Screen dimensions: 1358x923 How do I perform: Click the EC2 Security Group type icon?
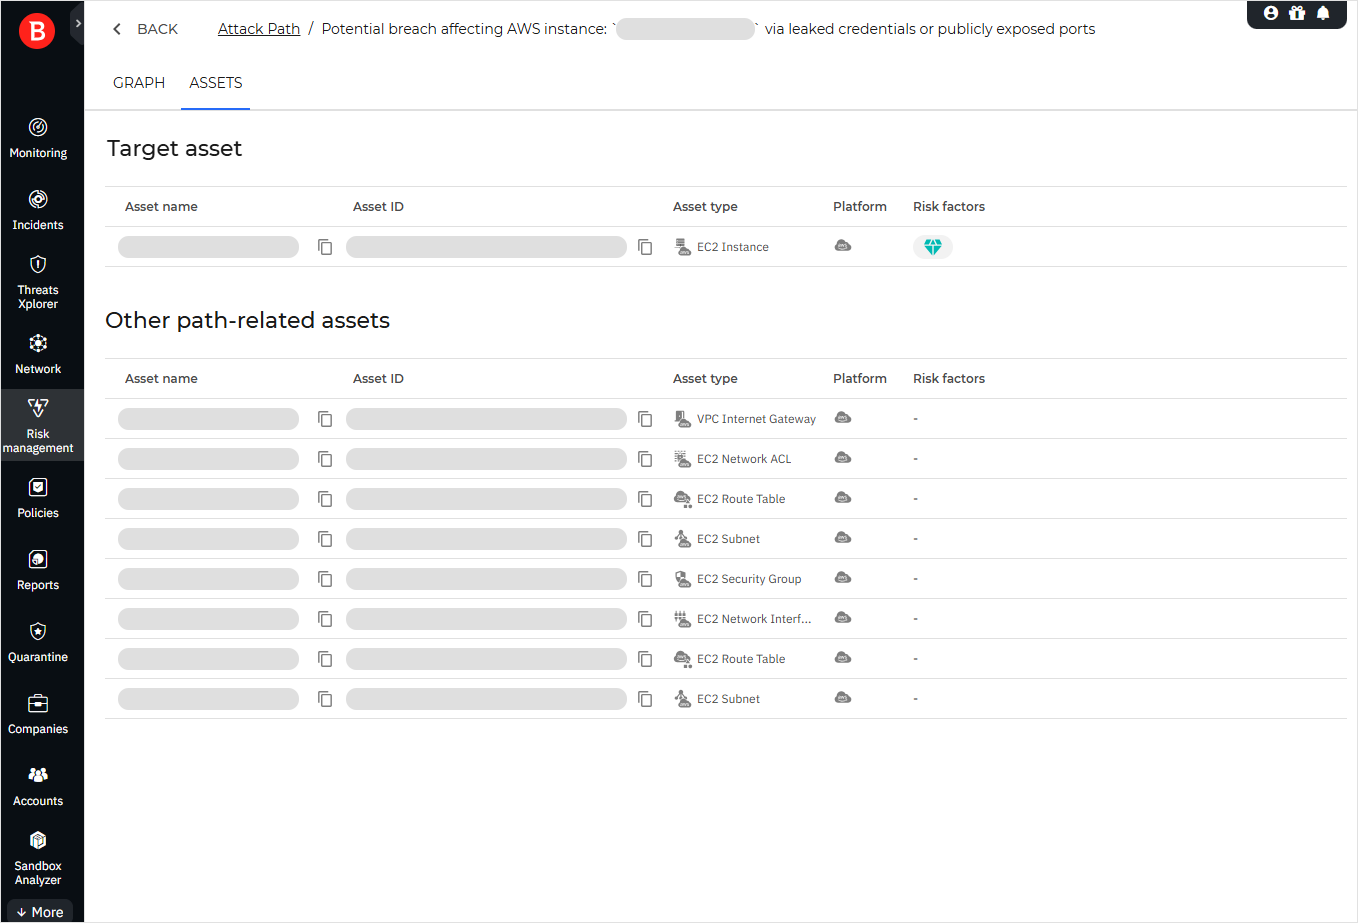(683, 579)
